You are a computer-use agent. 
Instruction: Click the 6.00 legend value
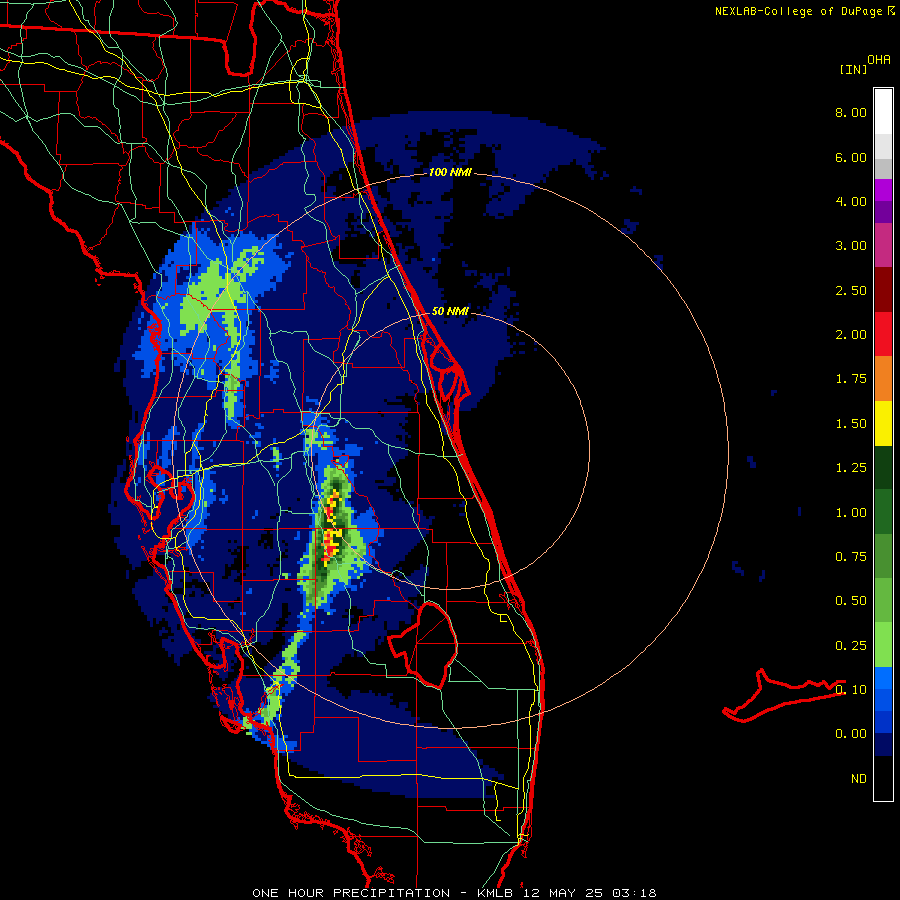pos(851,157)
